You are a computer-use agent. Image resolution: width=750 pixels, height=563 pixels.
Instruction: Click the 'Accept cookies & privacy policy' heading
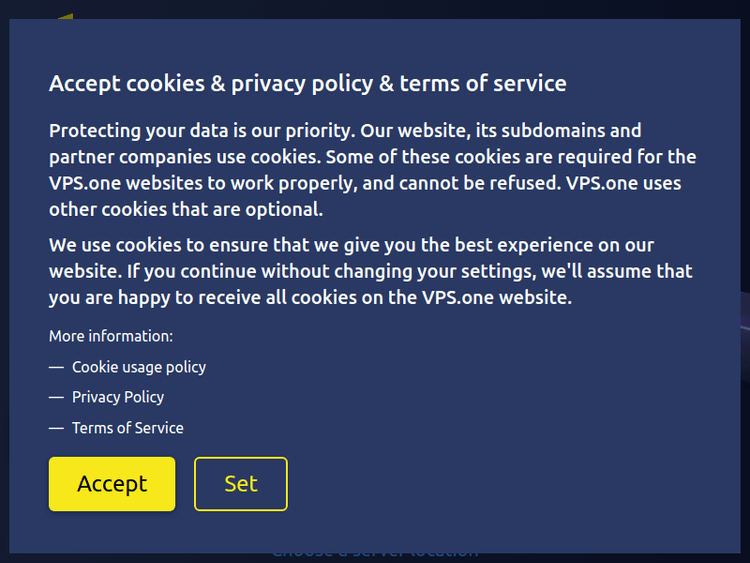(x=307, y=83)
